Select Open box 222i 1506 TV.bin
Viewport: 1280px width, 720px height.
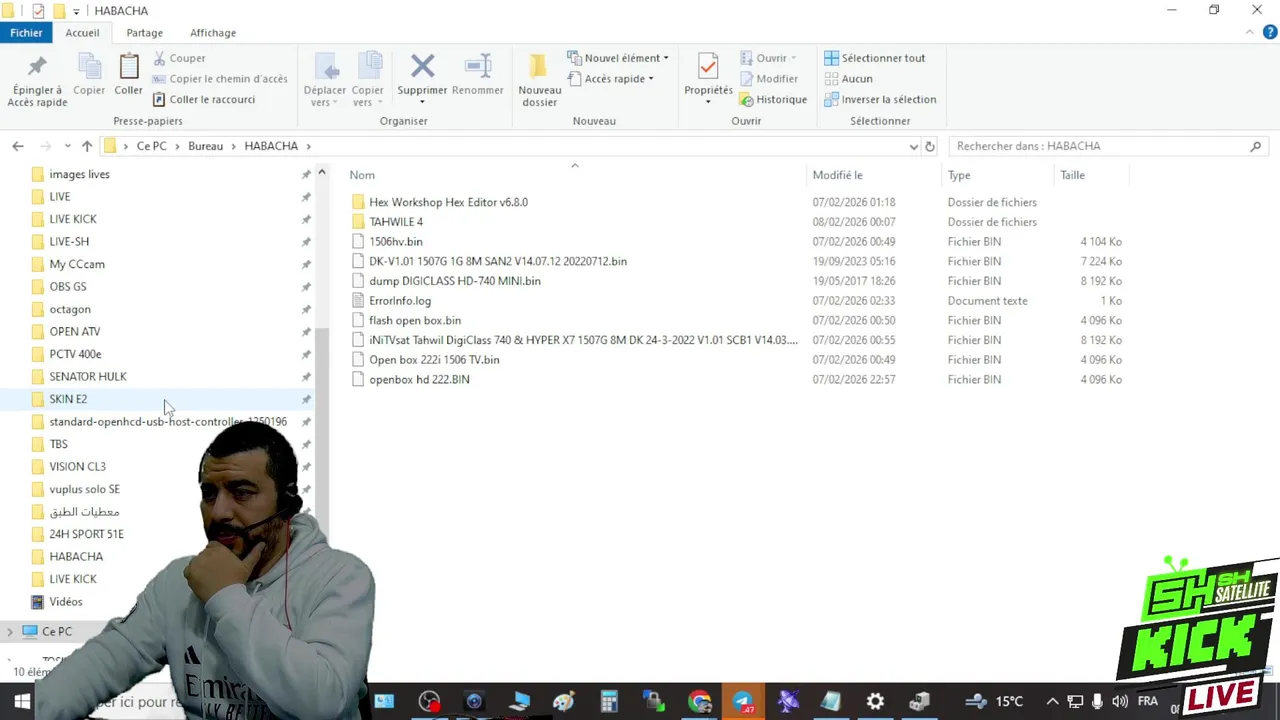434,360
